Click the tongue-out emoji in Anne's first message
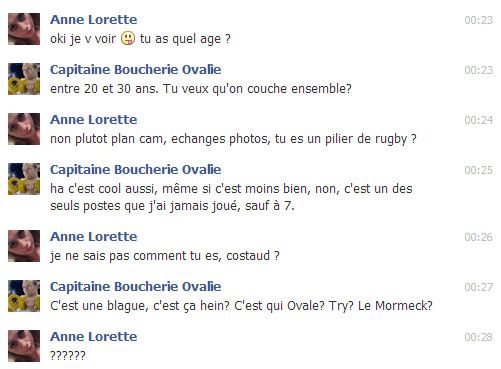 coord(128,38)
